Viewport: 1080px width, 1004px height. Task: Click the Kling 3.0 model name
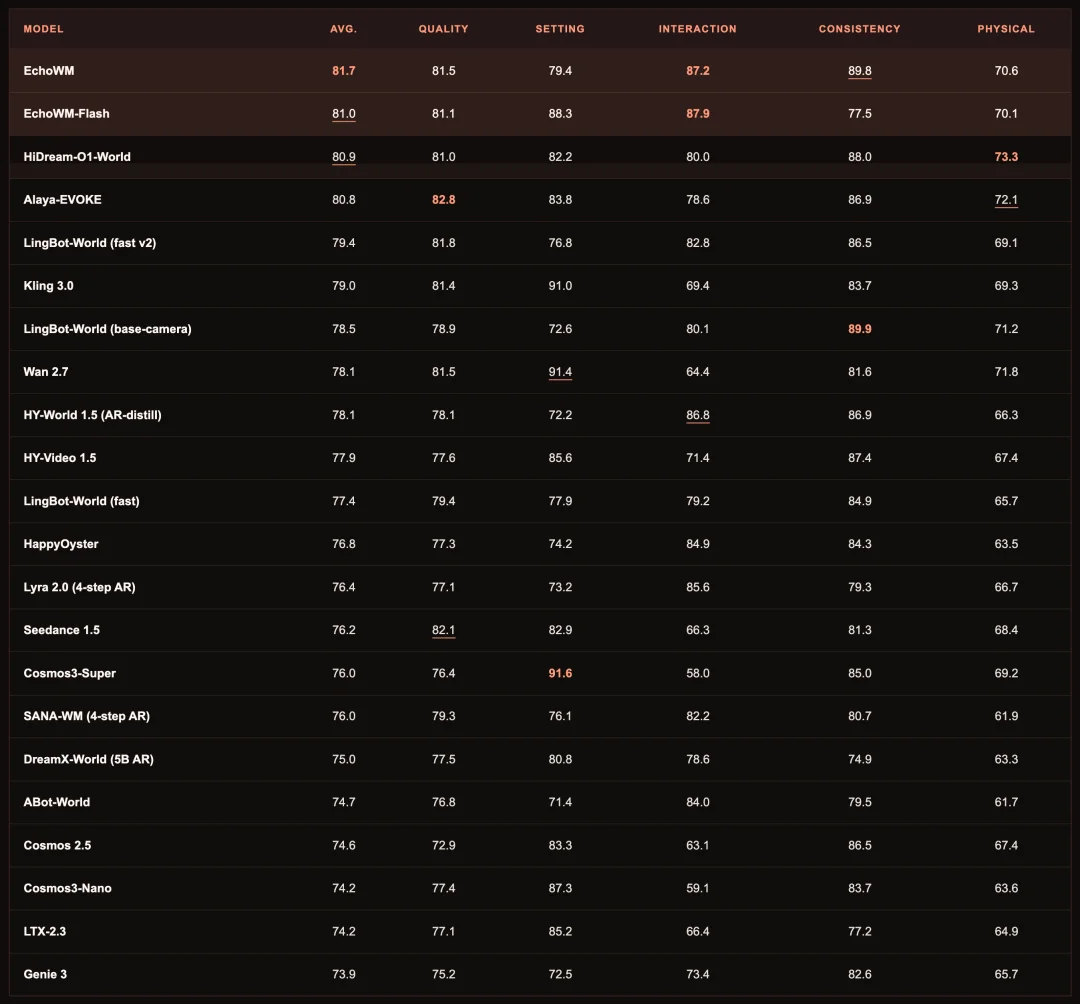tap(48, 286)
